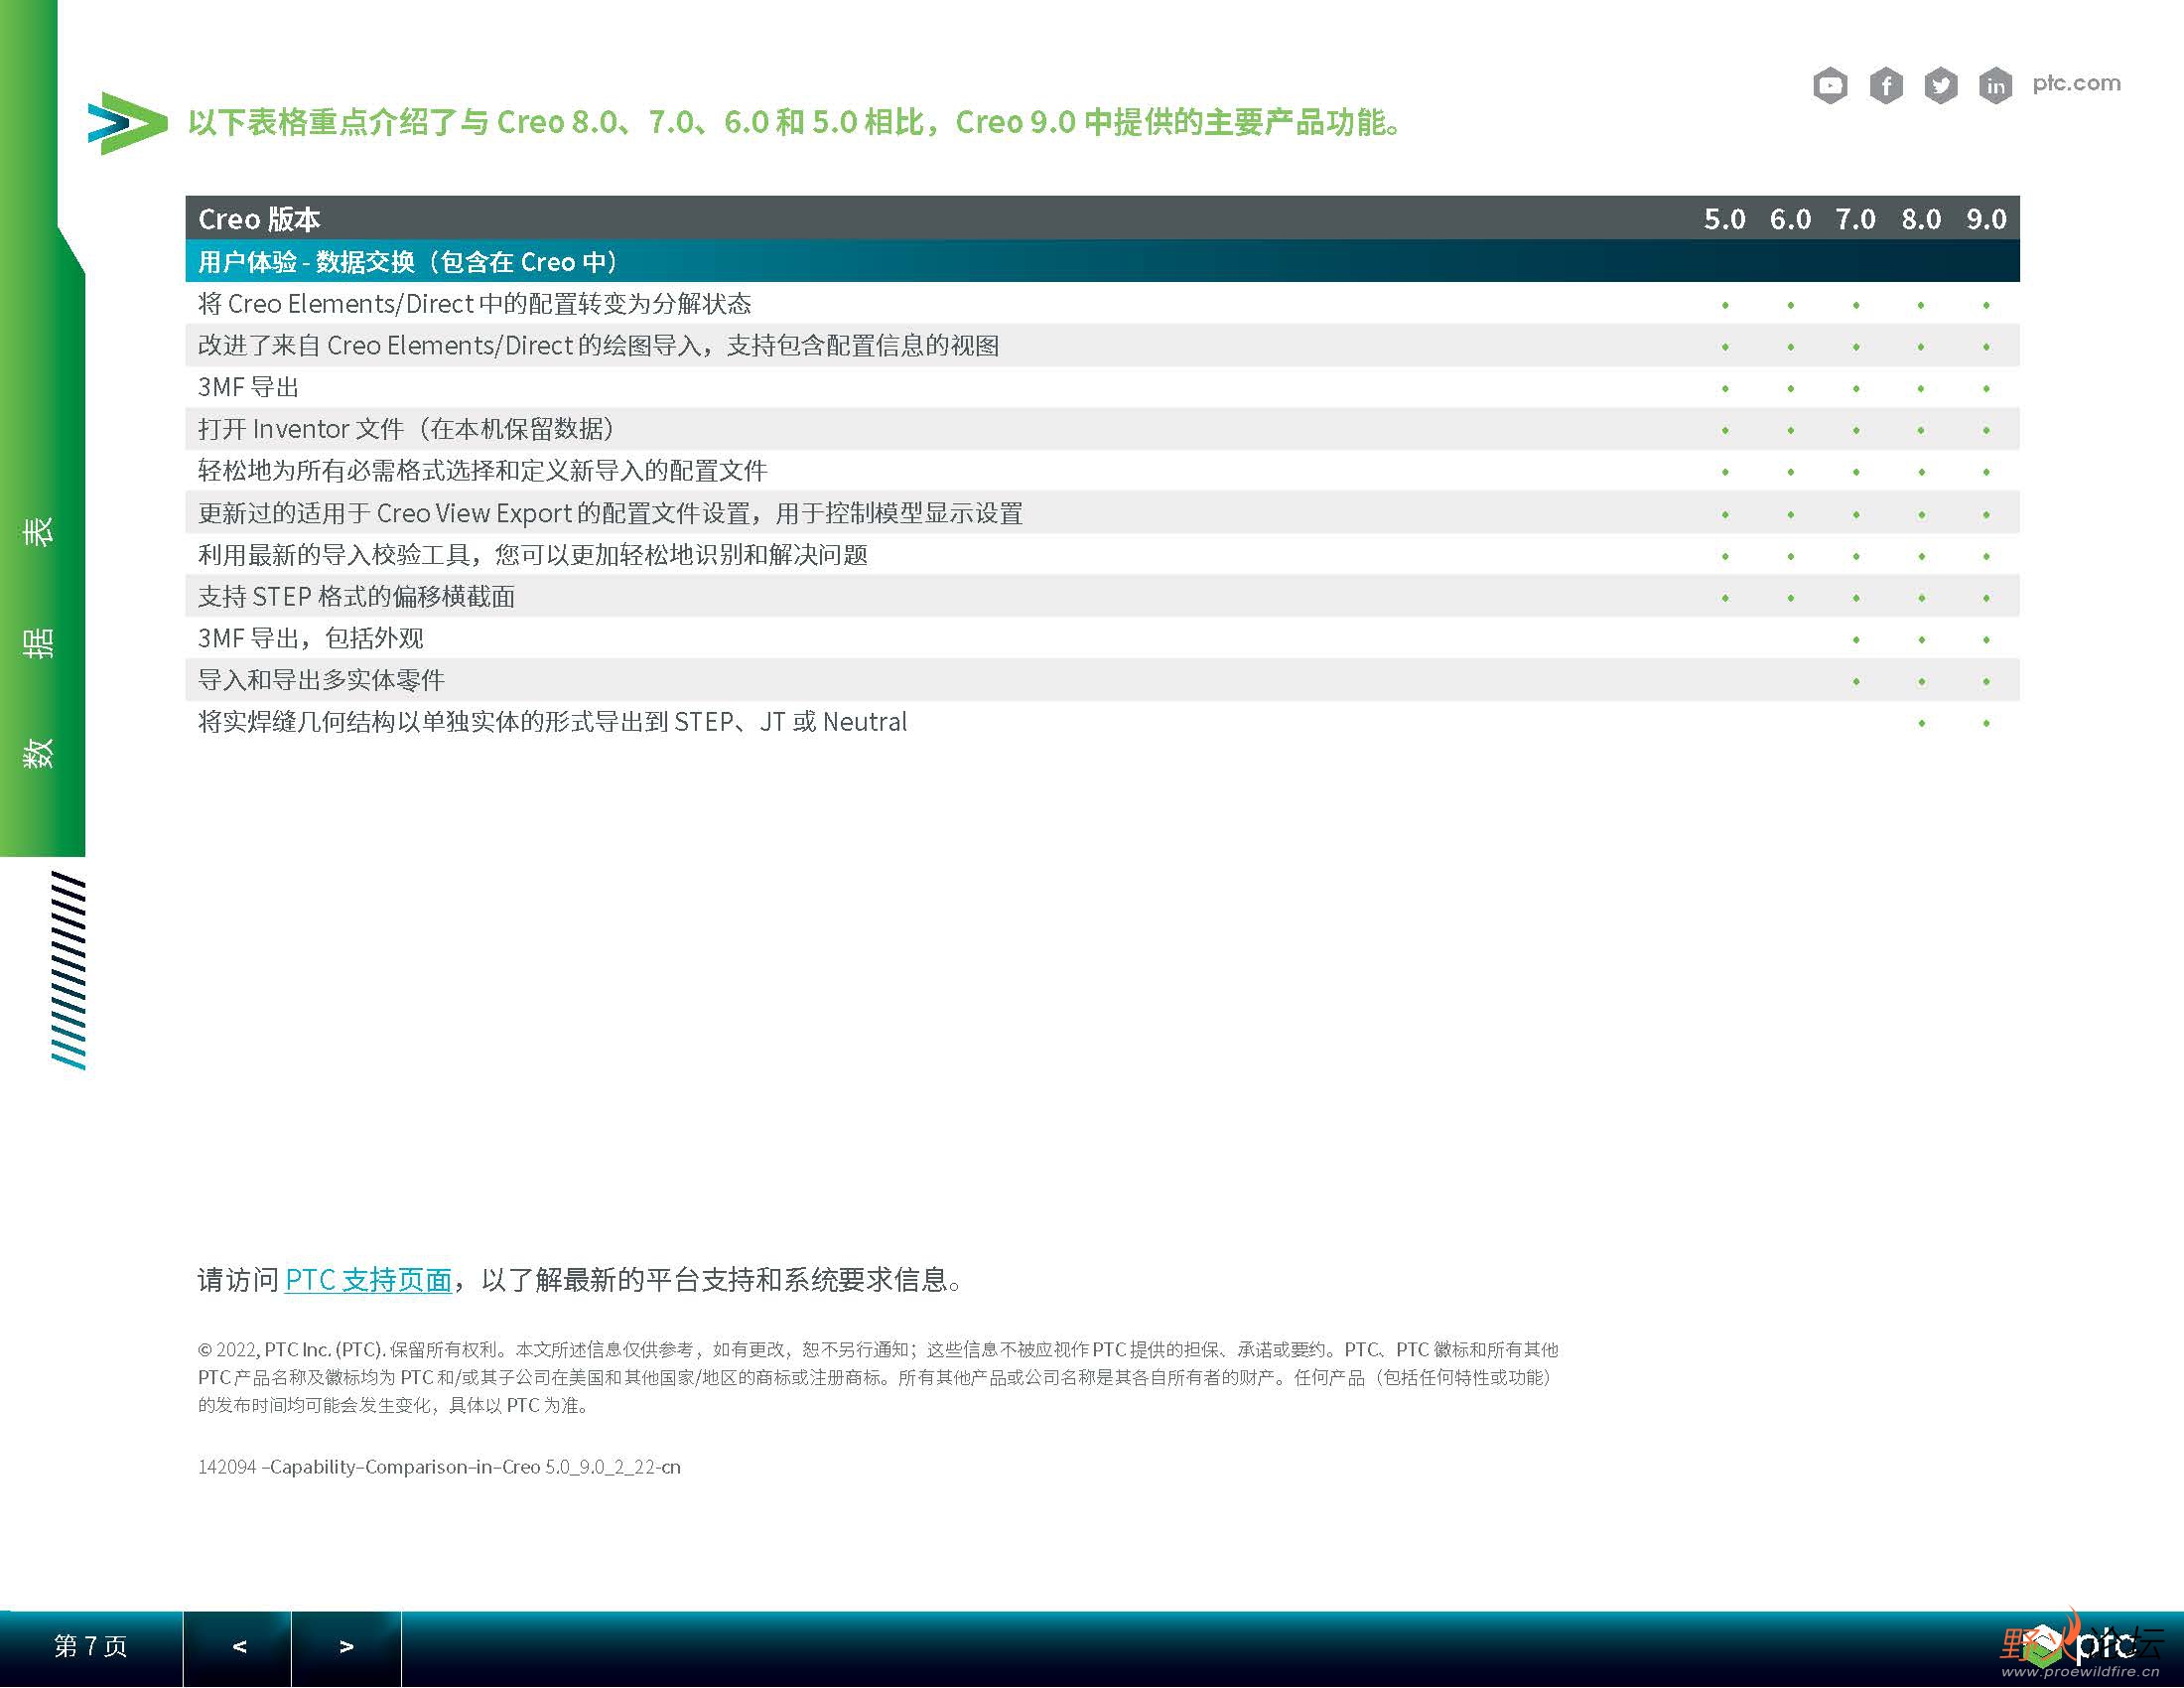Visit the ptc.com link
Image resolution: width=2184 pixels, height=1688 pixels.
point(2076,83)
